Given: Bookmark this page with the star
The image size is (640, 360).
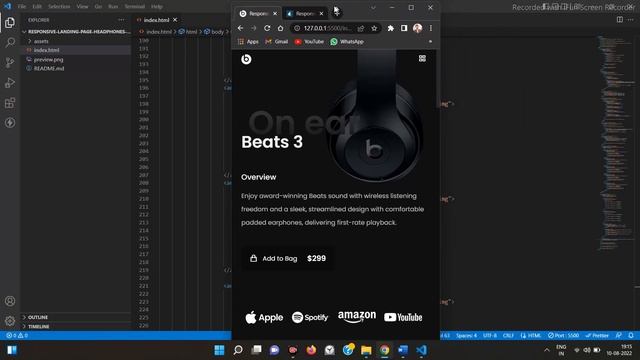Looking at the screenshot, I should pos(374,28).
